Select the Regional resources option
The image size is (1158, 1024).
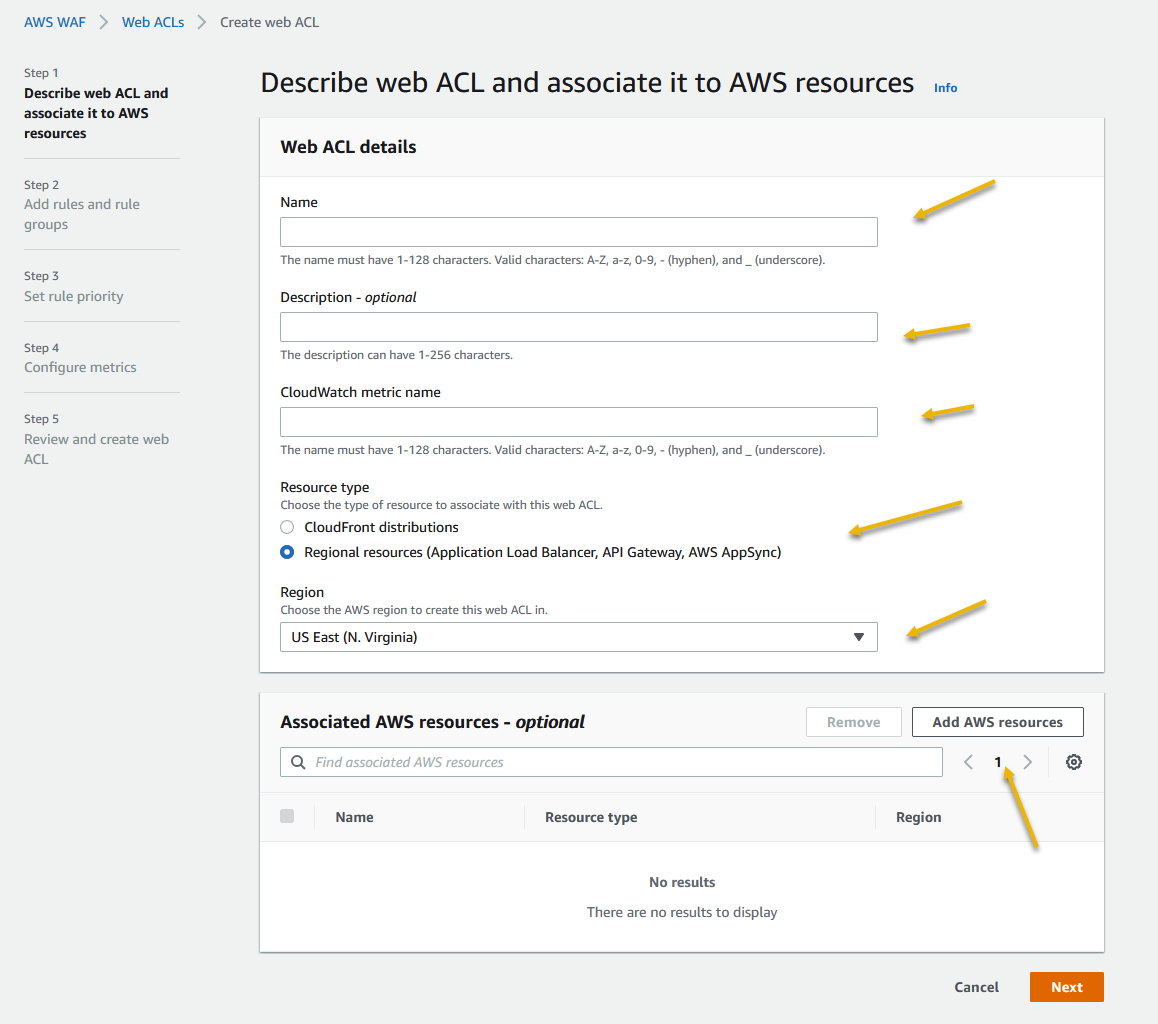pos(287,551)
